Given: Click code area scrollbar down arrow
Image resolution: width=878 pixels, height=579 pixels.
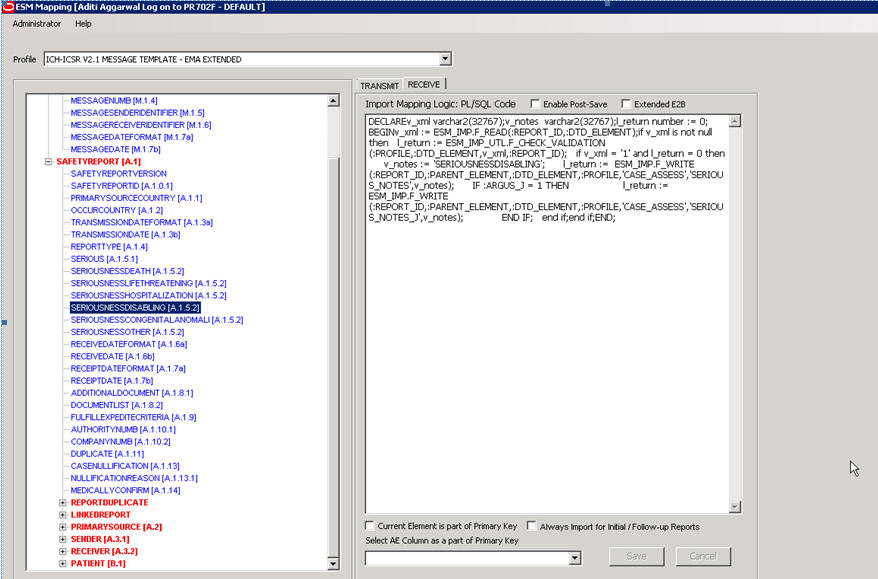Looking at the screenshot, I should (x=735, y=507).
